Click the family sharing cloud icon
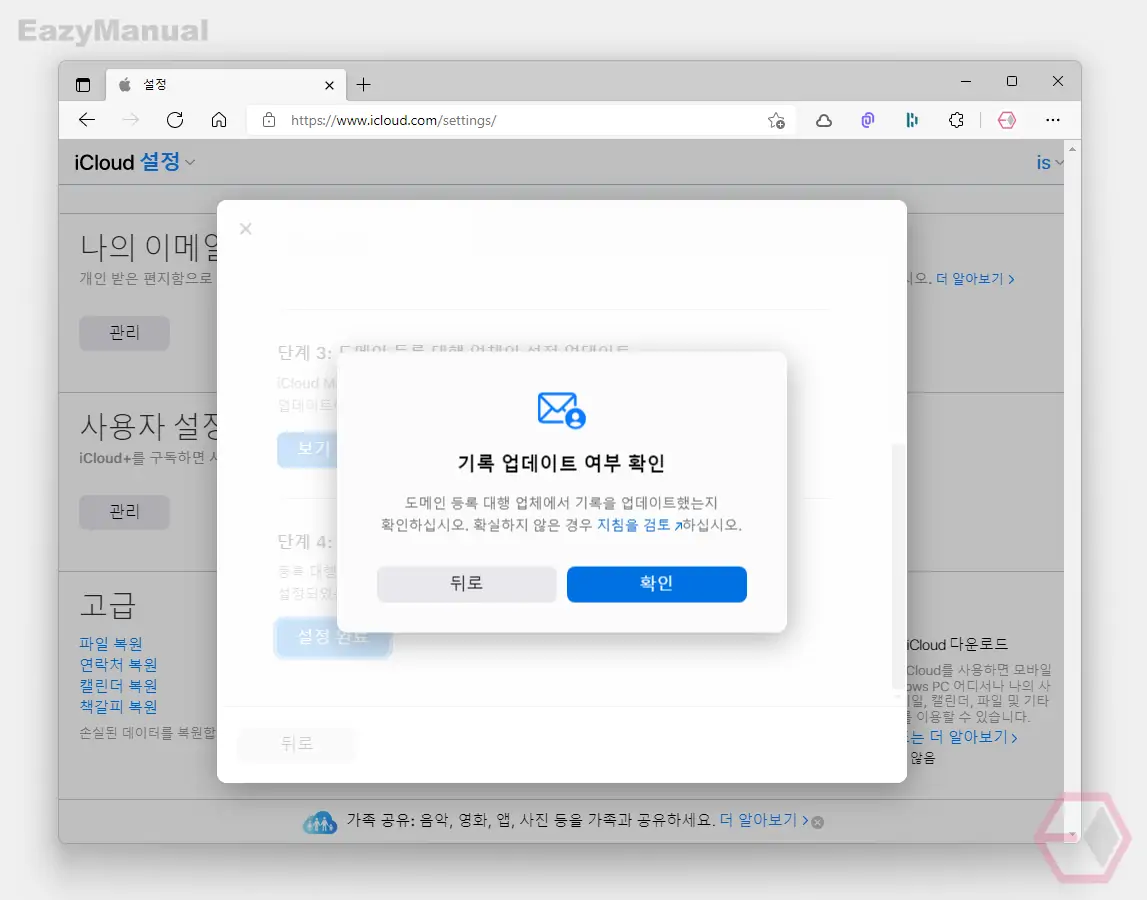1147x900 pixels. click(320, 822)
